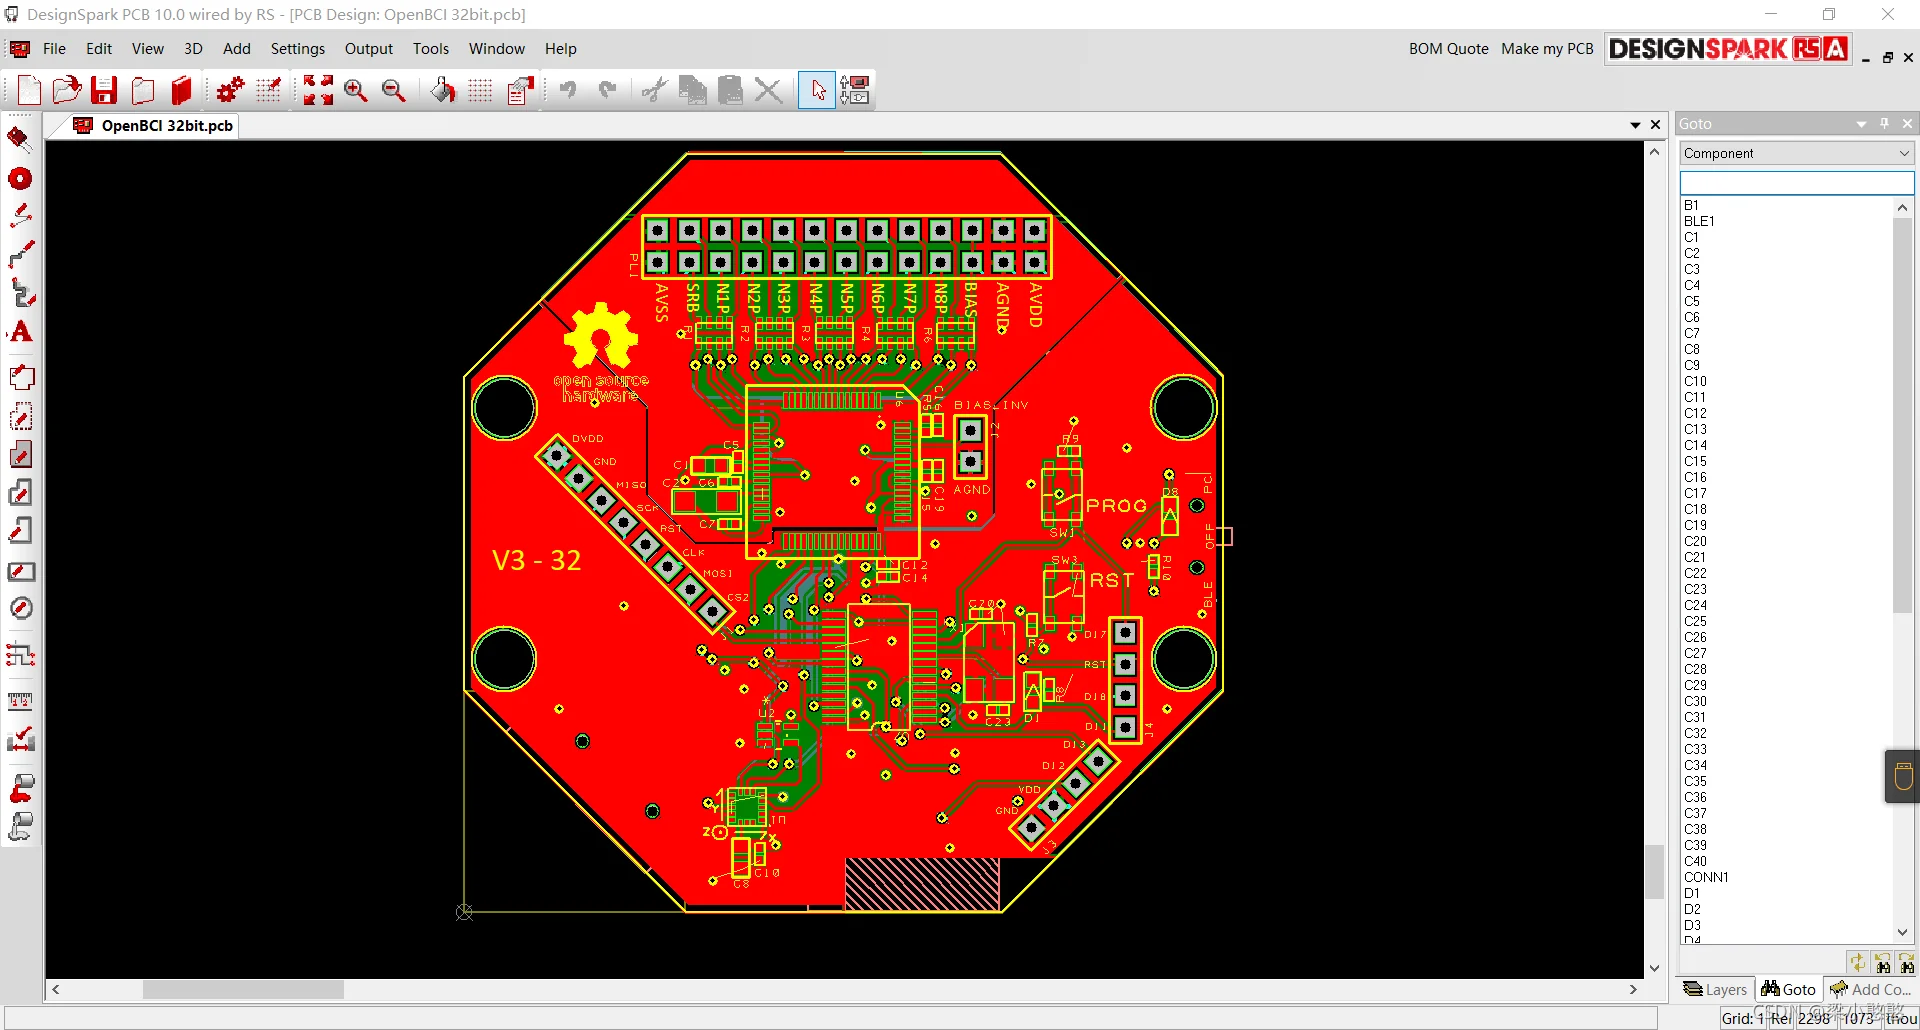The height and width of the screenshot is (1030, 1920).
Task: Click the Make my PCB link
Action: pyautogui.click(x=1546, y=48)
